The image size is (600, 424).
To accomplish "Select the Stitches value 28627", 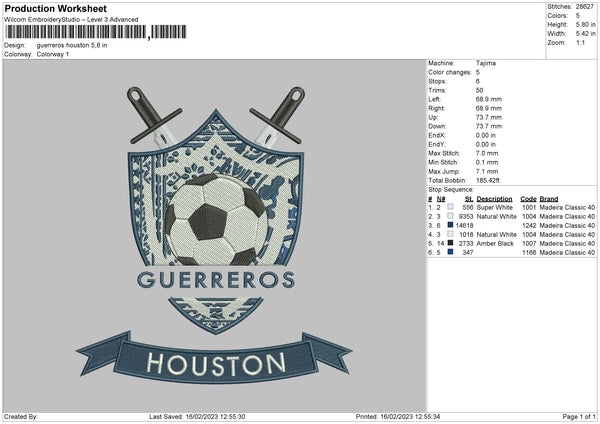I will click(585, 7).
